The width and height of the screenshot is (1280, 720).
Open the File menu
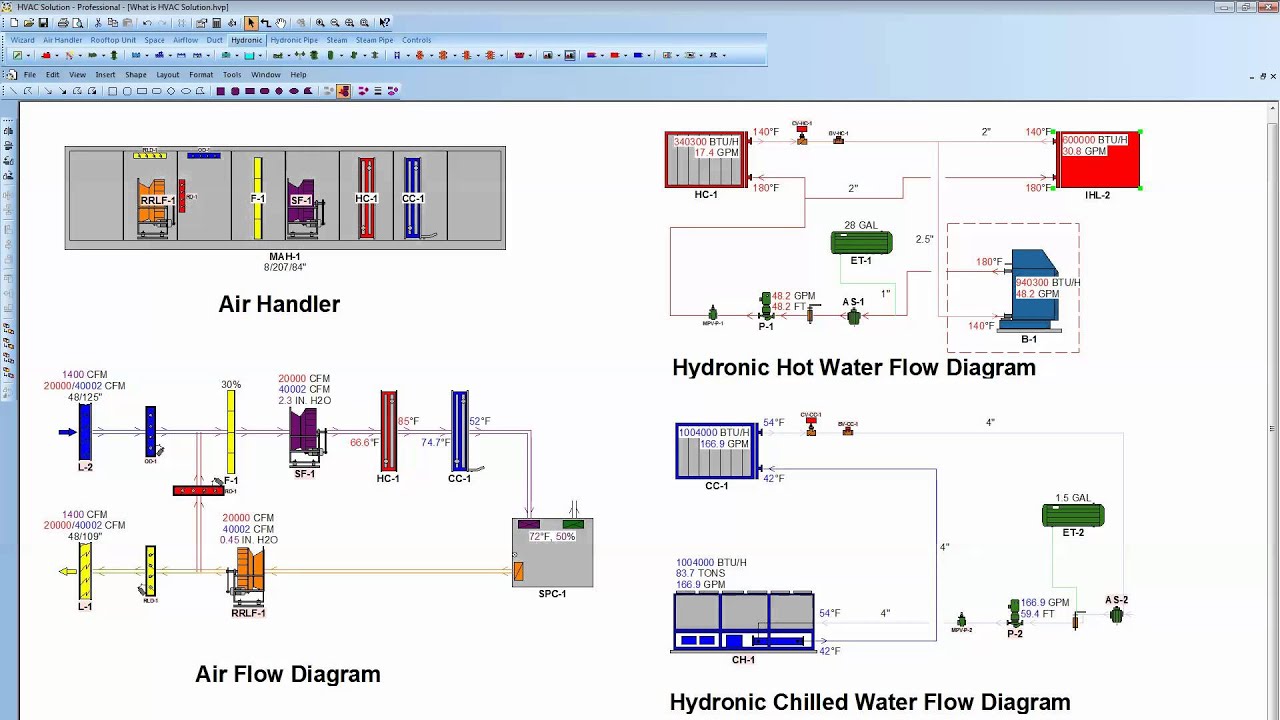point(30,75)
